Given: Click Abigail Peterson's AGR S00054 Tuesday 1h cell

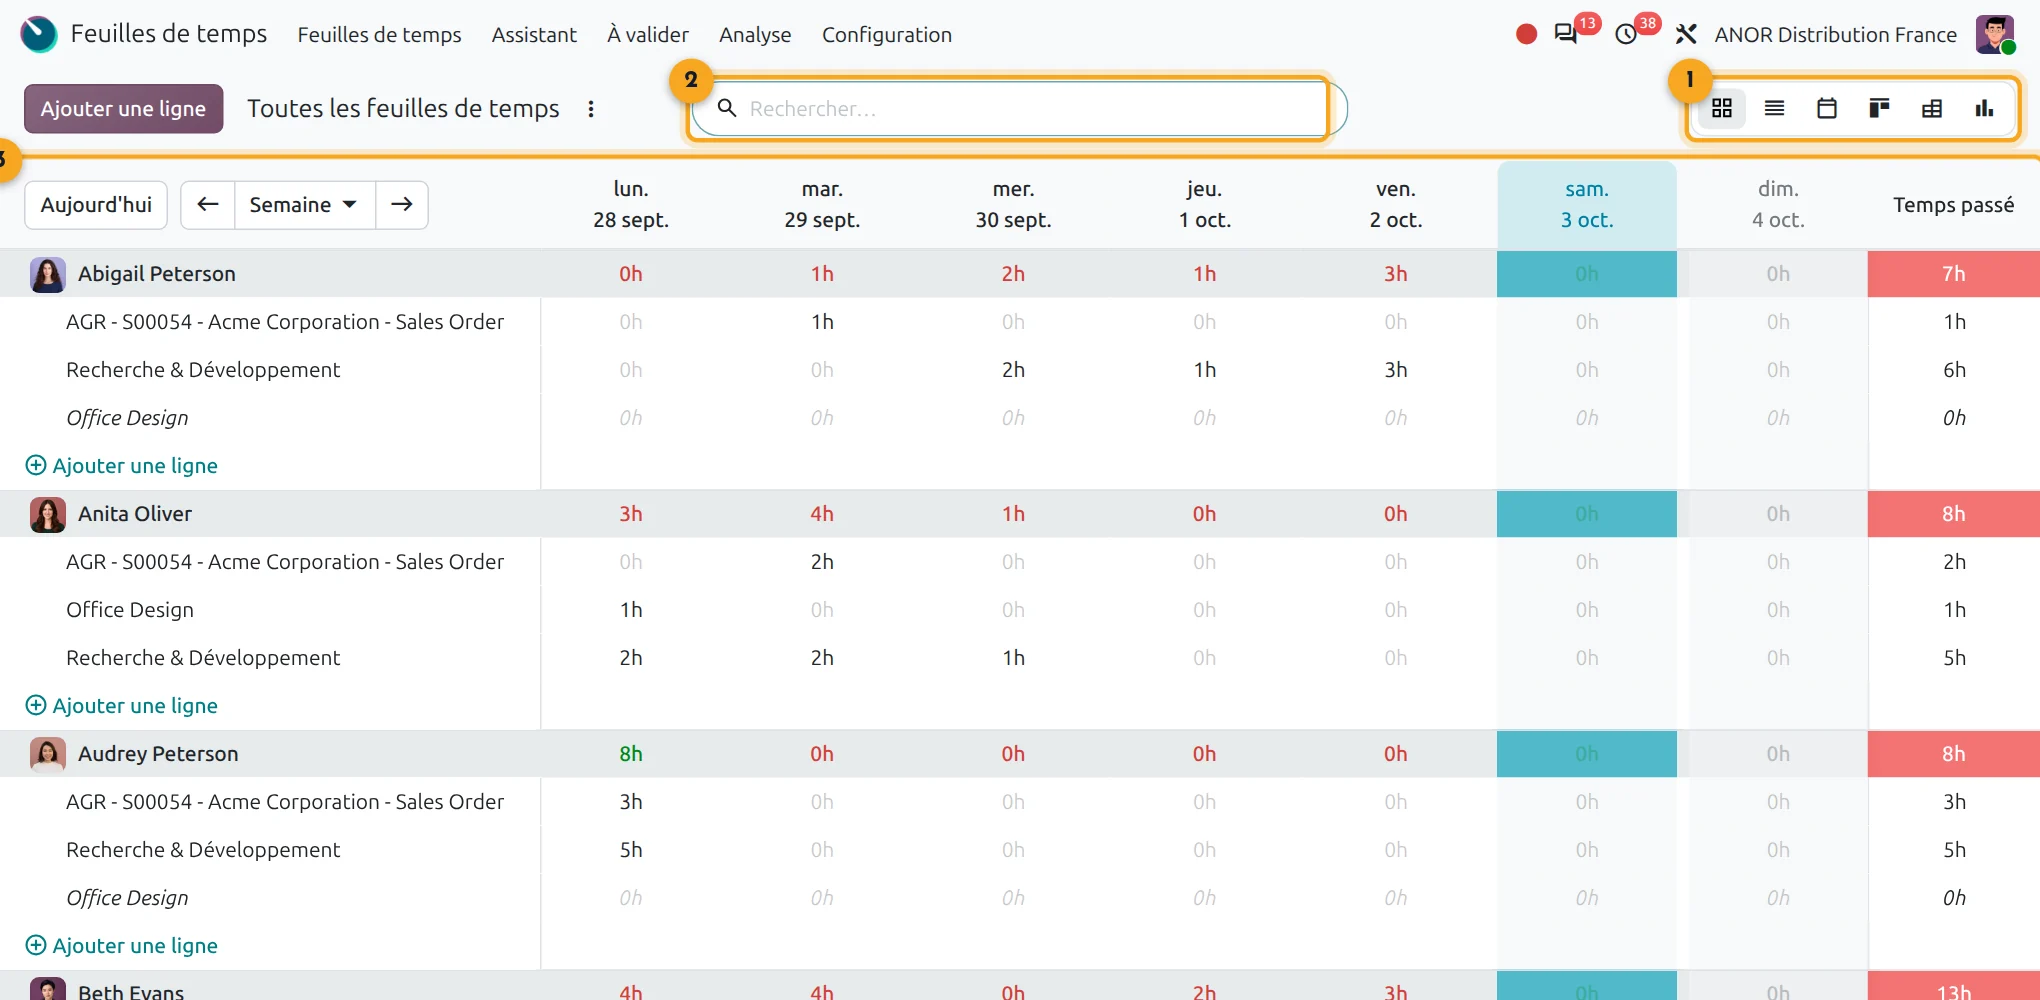Looking at the screenshot, I should point(822,322).
